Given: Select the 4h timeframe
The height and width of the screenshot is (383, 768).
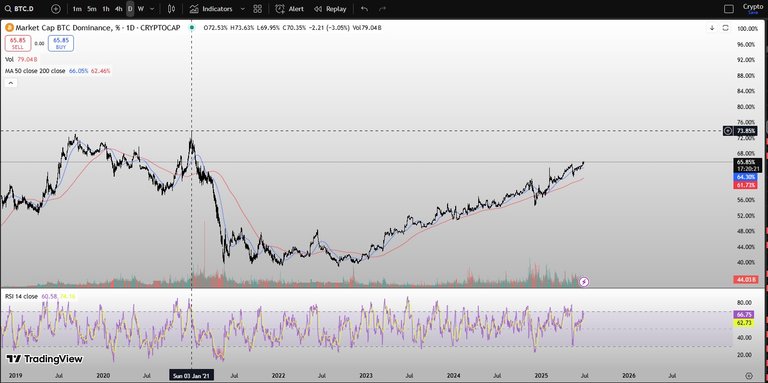Looking at the screenshot, I should click(x=119, y=9).
